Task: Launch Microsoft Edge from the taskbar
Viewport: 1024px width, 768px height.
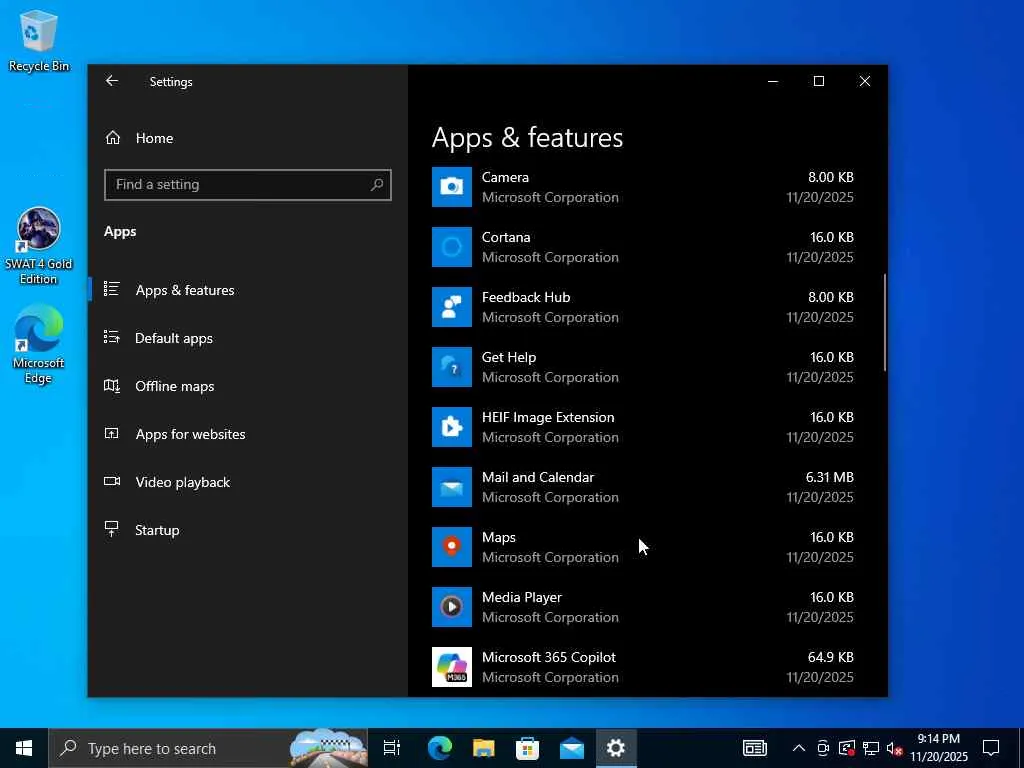Action: [440, 748]
